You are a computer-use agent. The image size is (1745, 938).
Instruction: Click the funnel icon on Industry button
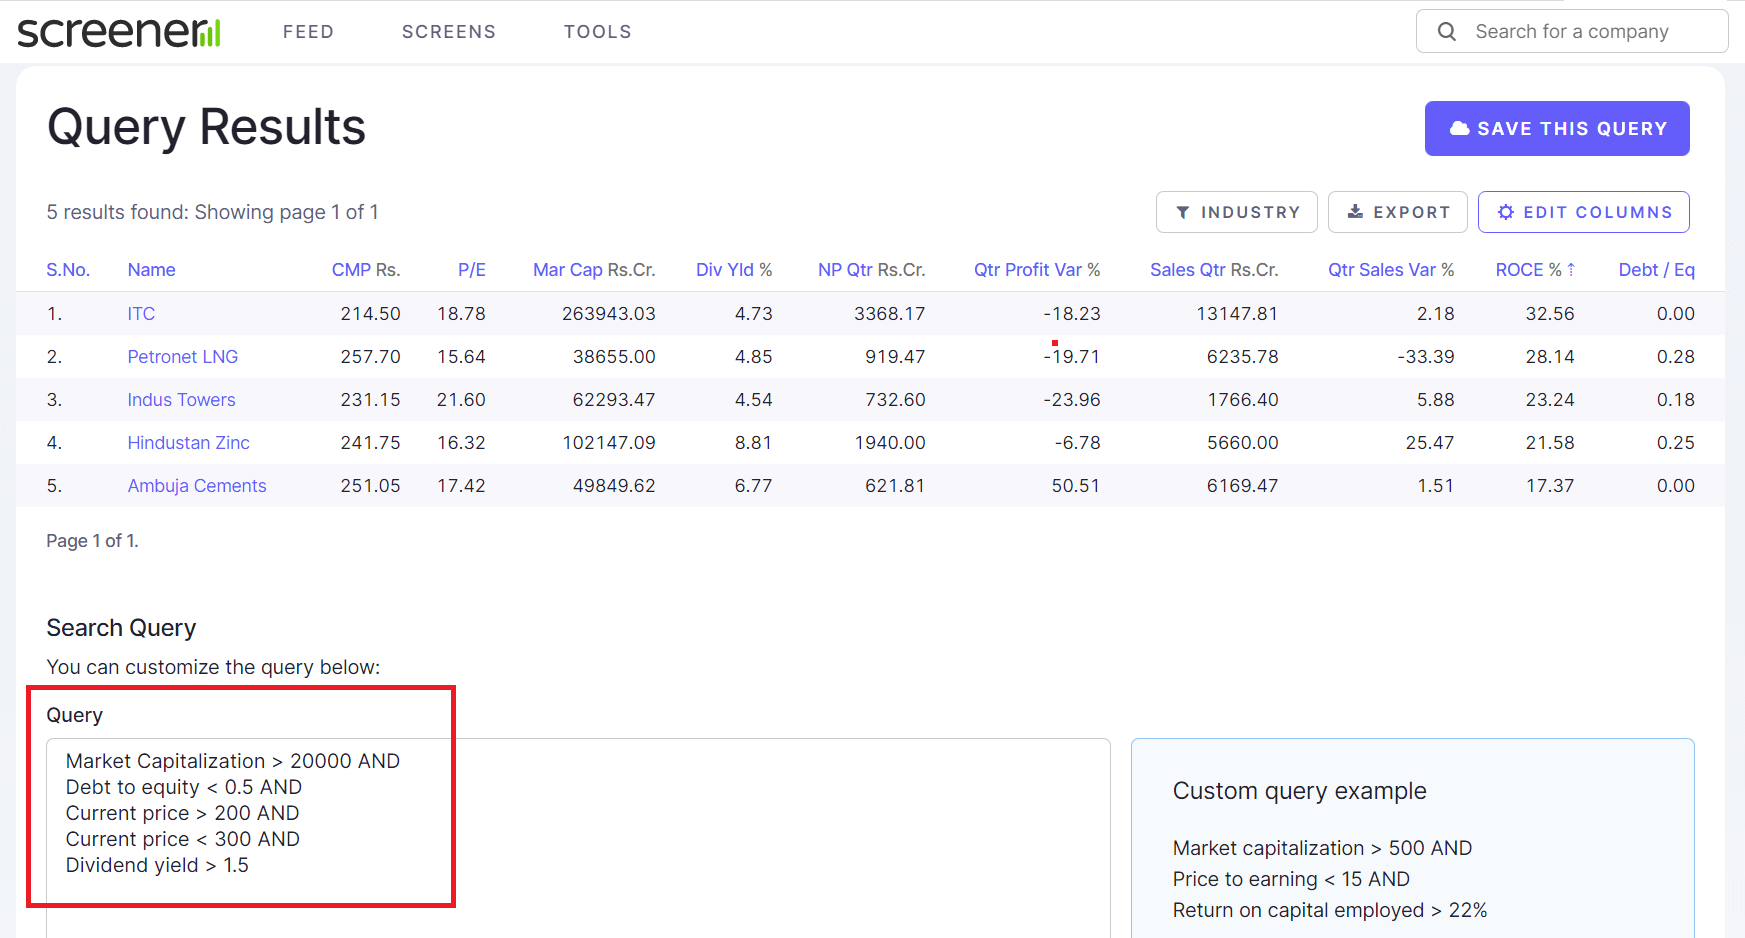[1183, 212]
